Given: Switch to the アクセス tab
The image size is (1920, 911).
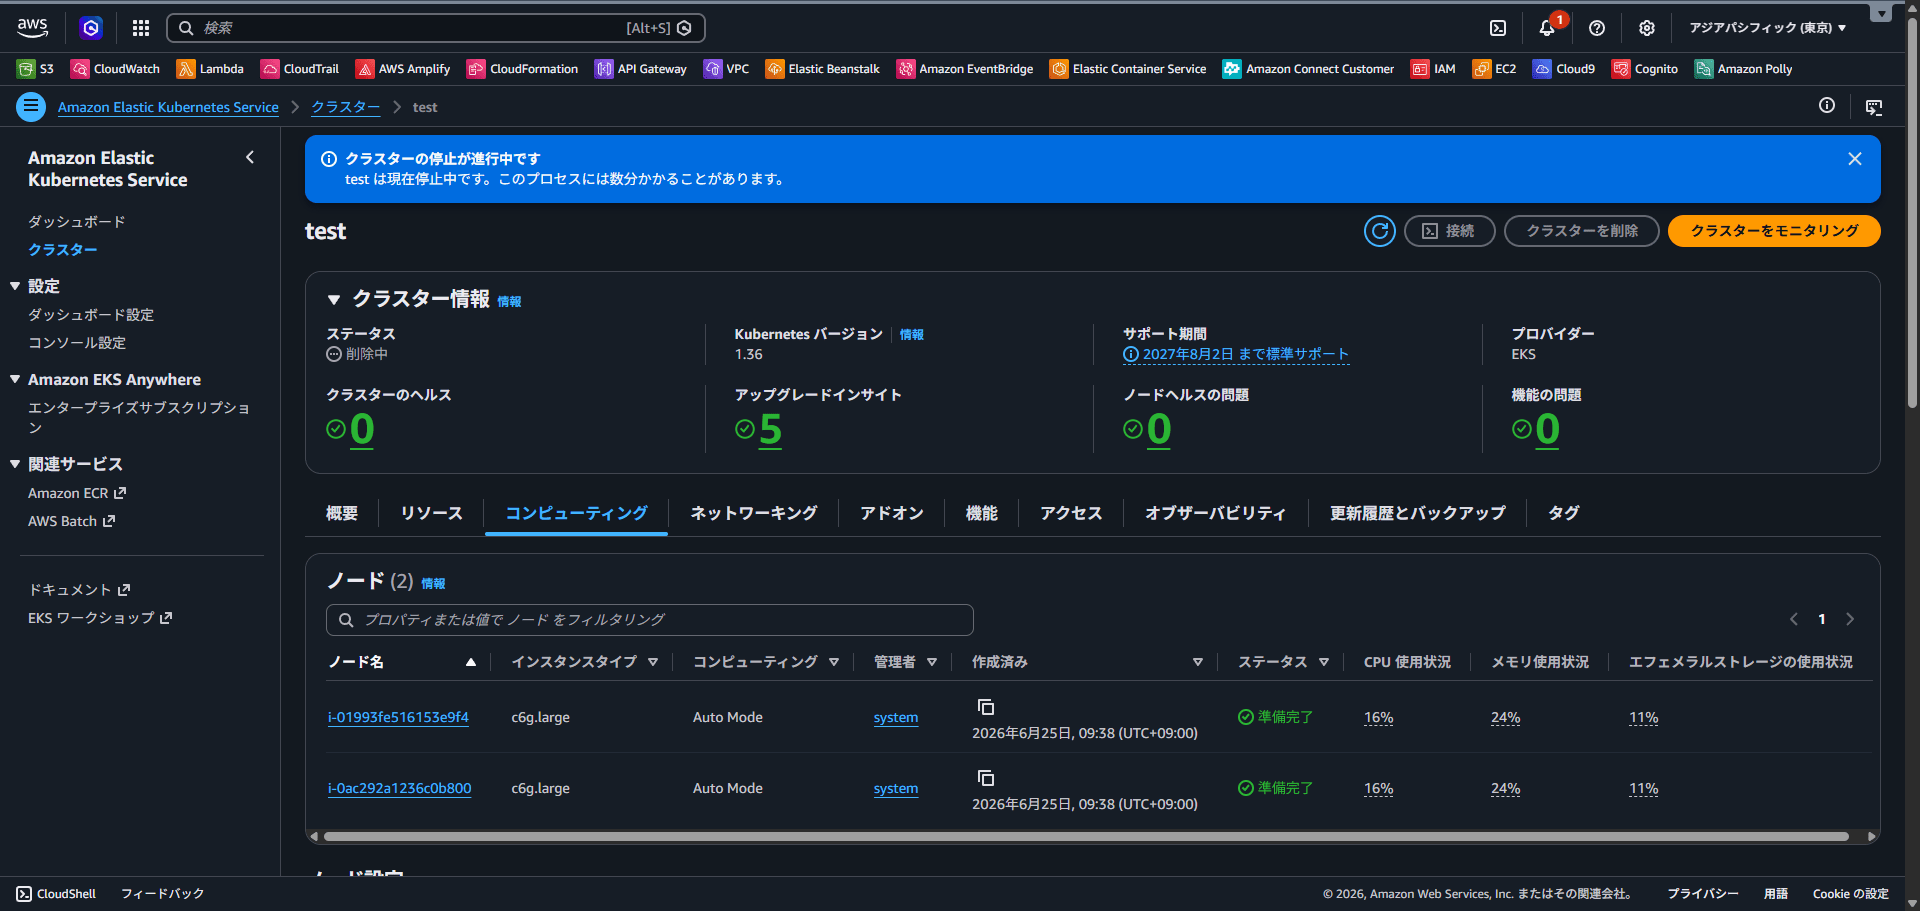Looking at the screenshot, I should 1071,513.
